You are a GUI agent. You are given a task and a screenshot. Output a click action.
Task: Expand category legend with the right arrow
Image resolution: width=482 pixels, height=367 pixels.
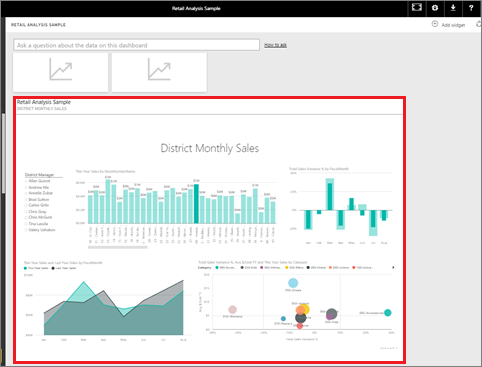[393, 267]
